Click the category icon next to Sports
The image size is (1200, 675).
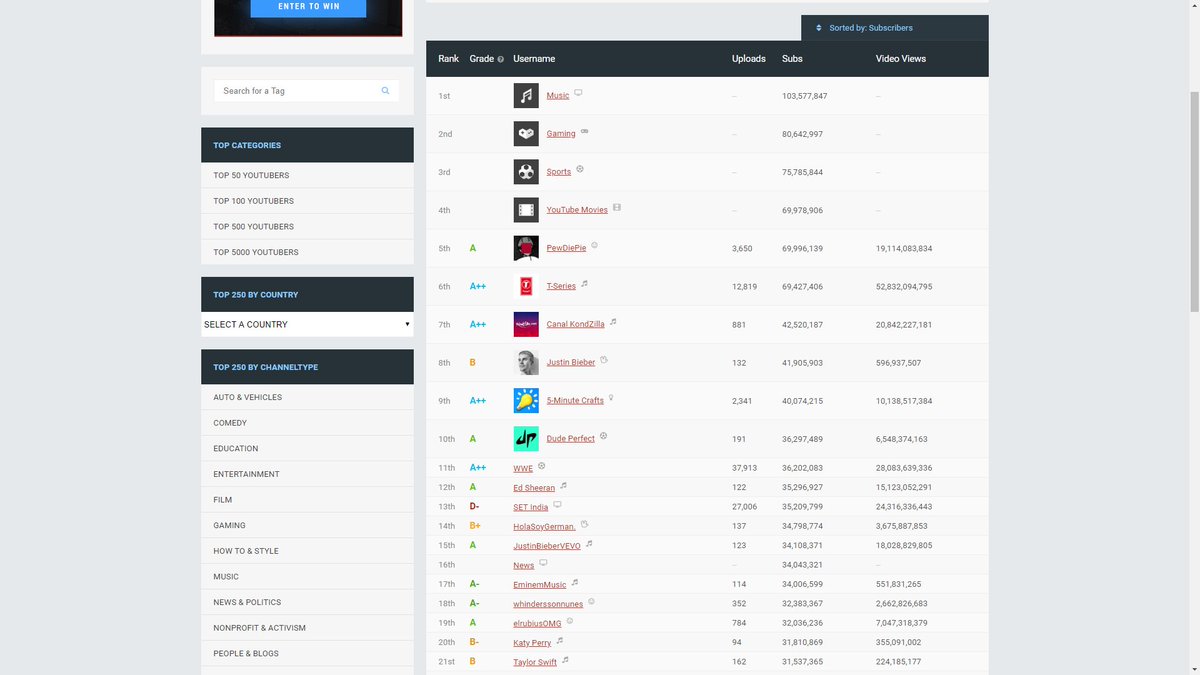(580, 169)
